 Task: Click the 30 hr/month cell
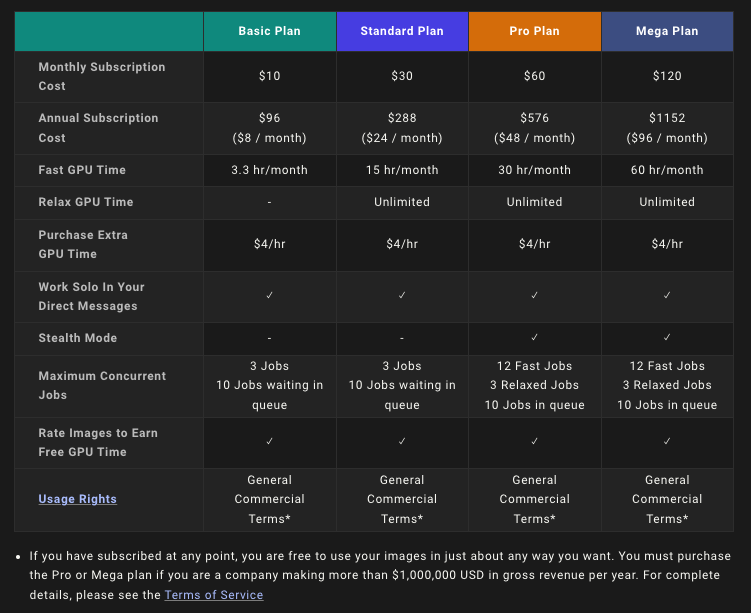coord(535,170)
